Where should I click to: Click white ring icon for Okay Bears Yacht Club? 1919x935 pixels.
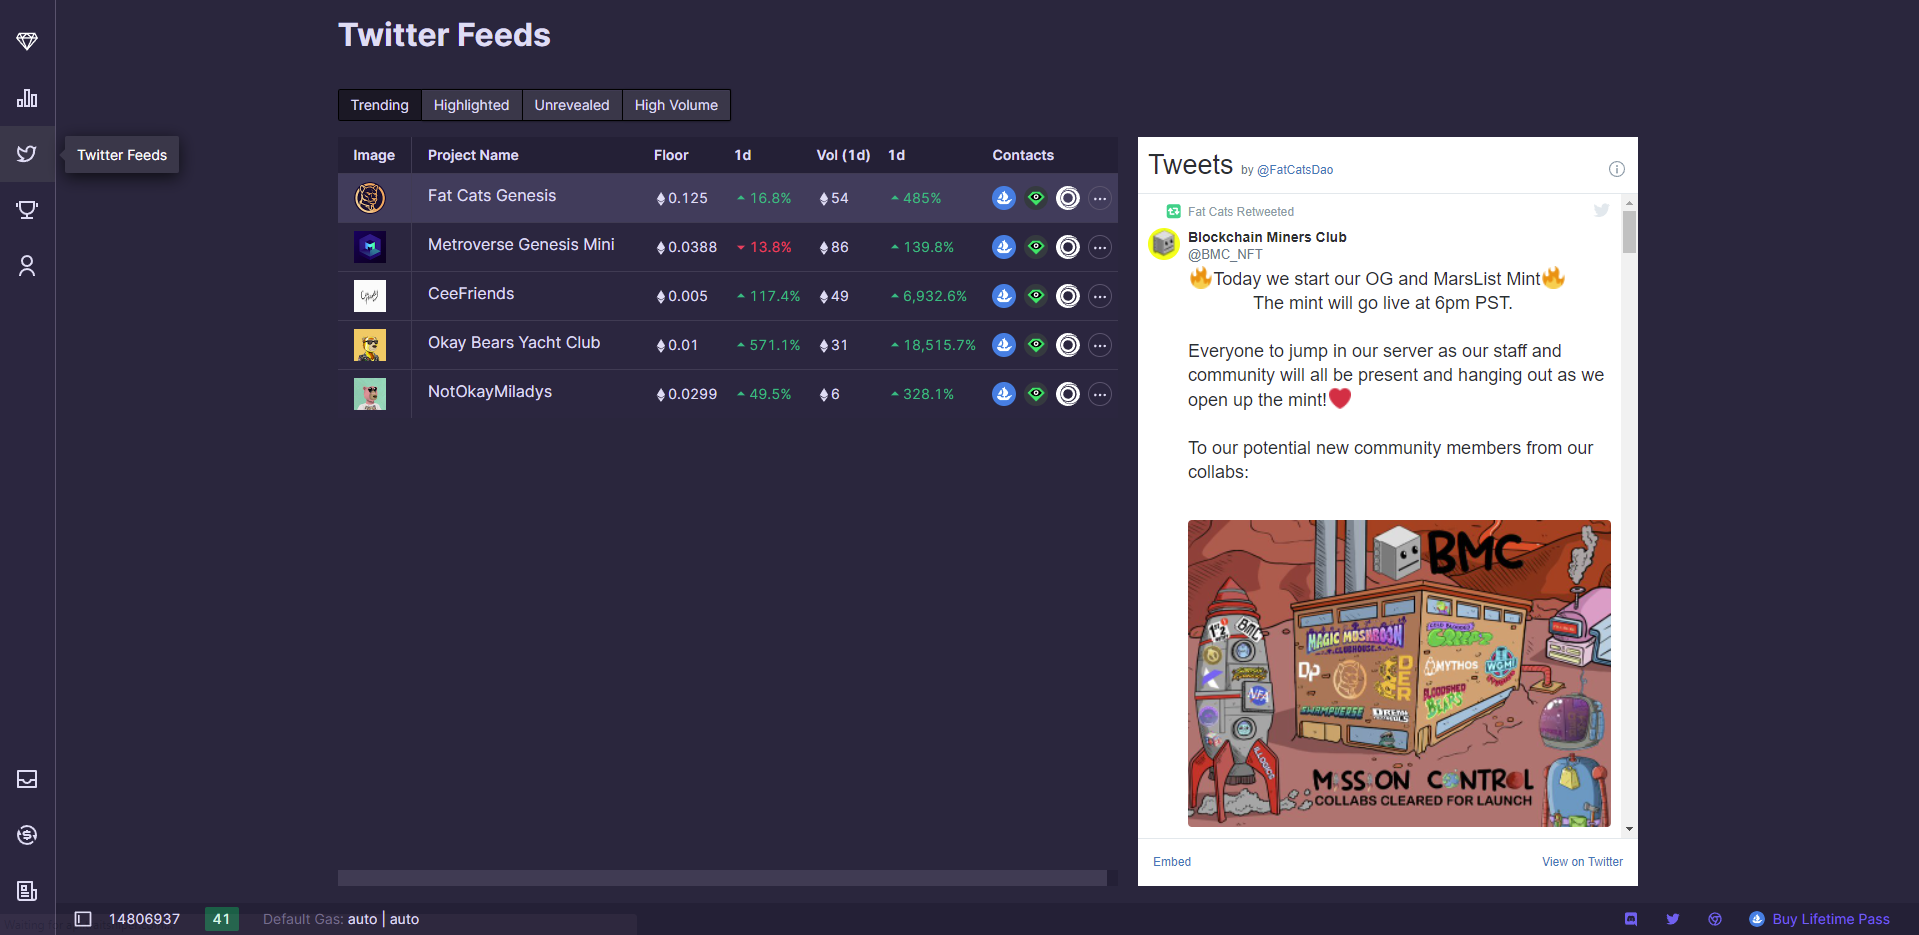coord(1068,345)
